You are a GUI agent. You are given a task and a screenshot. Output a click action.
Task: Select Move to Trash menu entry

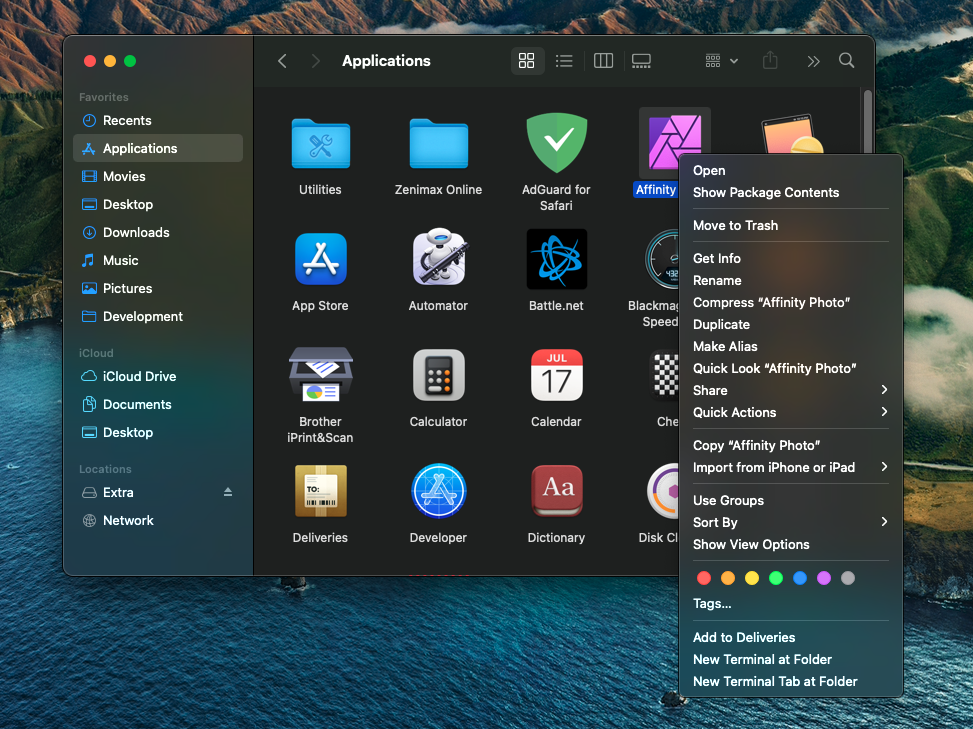click(735, 225)
